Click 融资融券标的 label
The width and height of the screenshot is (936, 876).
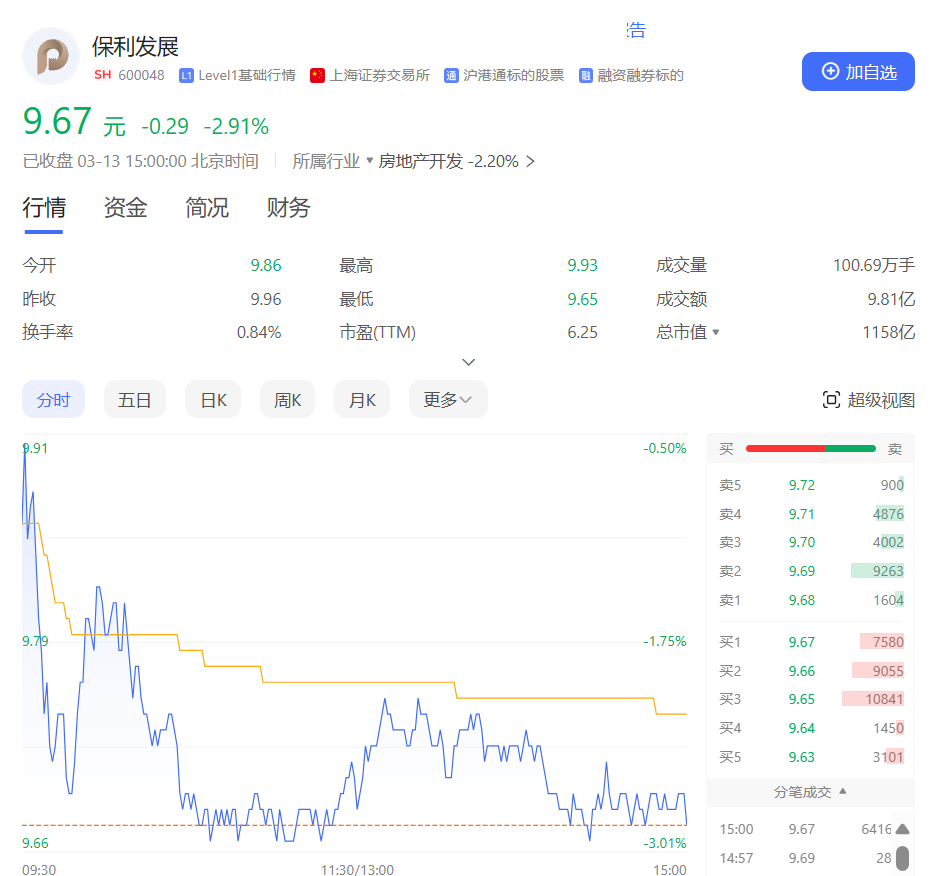[641, 75]
